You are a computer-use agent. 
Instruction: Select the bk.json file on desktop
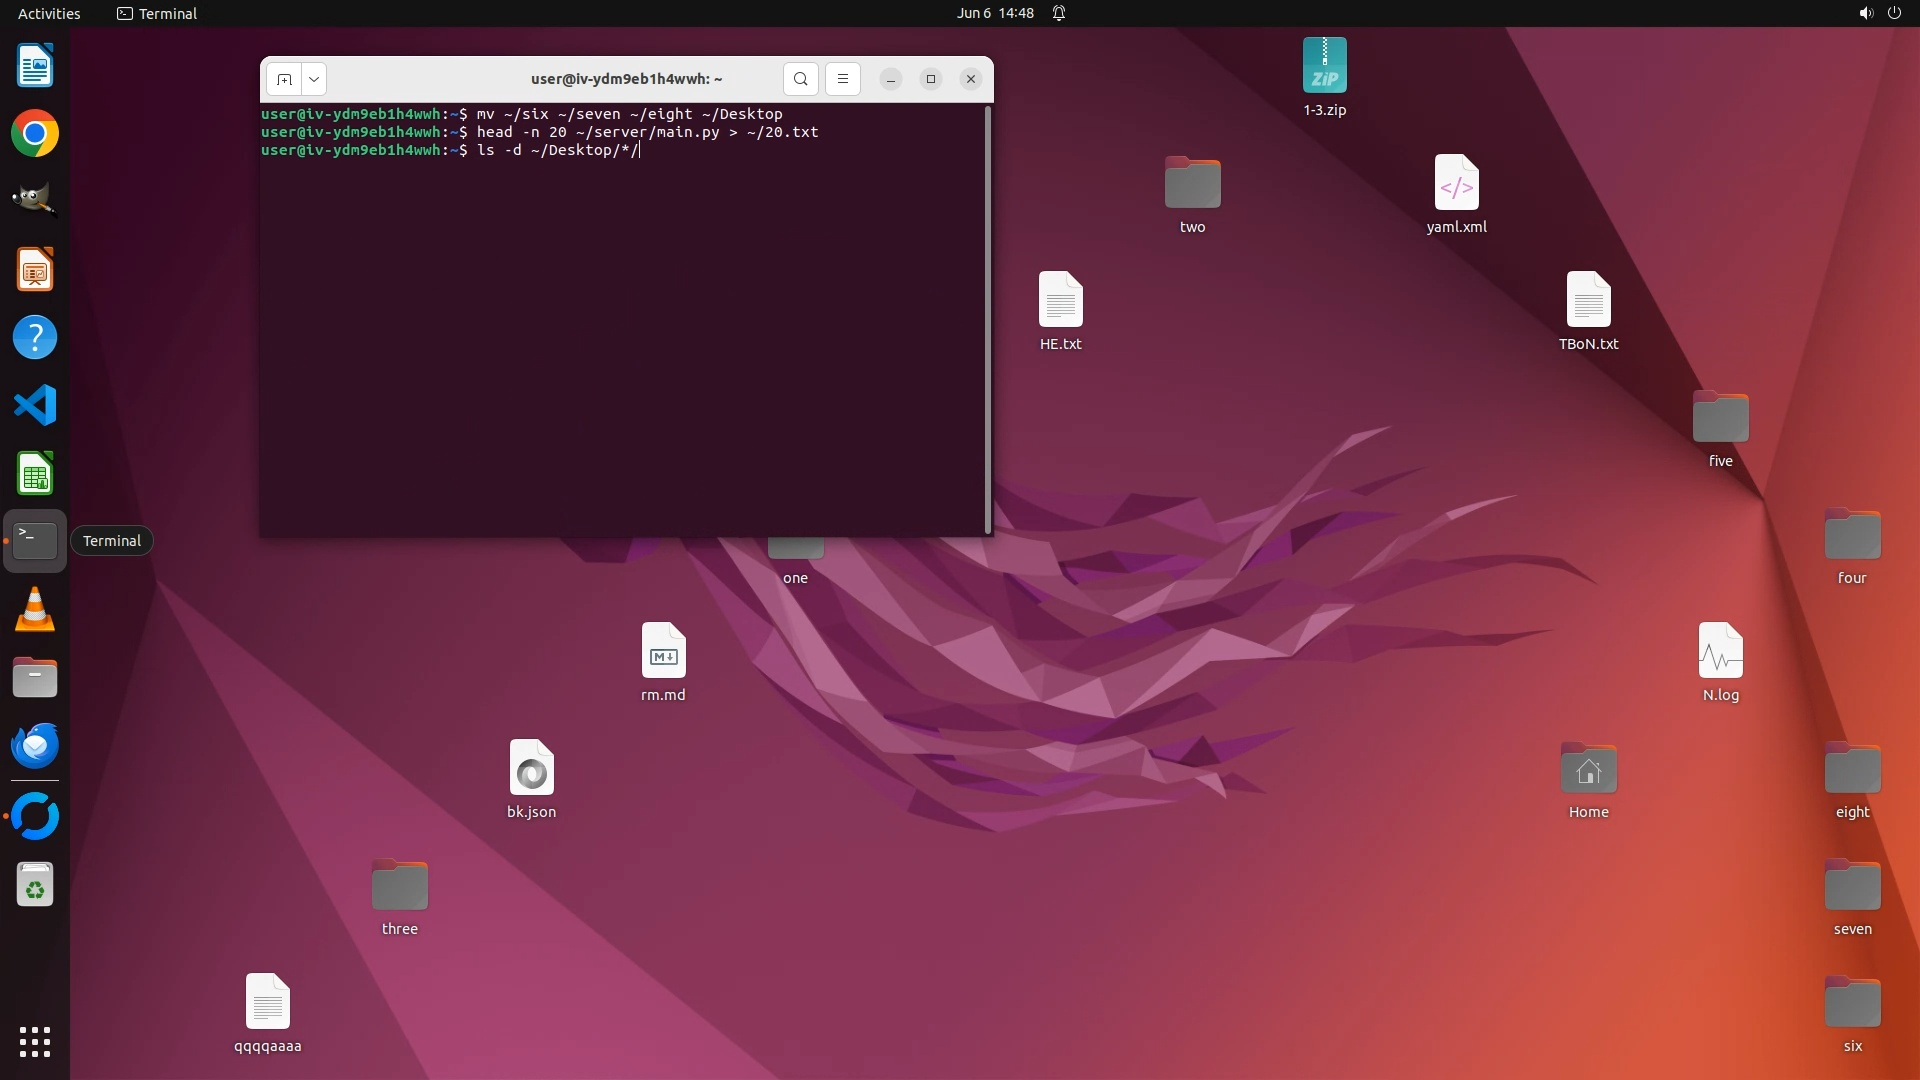point(531,769)
